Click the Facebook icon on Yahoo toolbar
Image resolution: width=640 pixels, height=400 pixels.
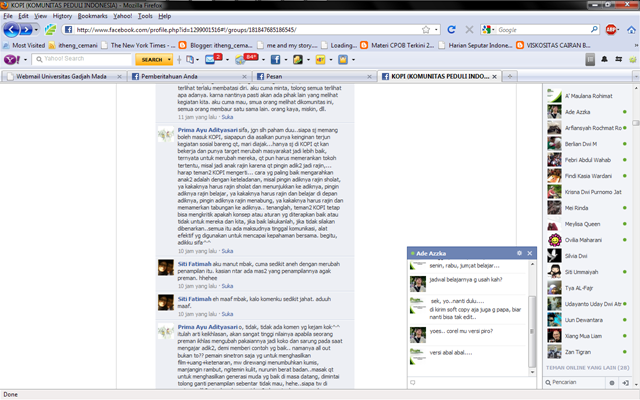coord(276,60)
